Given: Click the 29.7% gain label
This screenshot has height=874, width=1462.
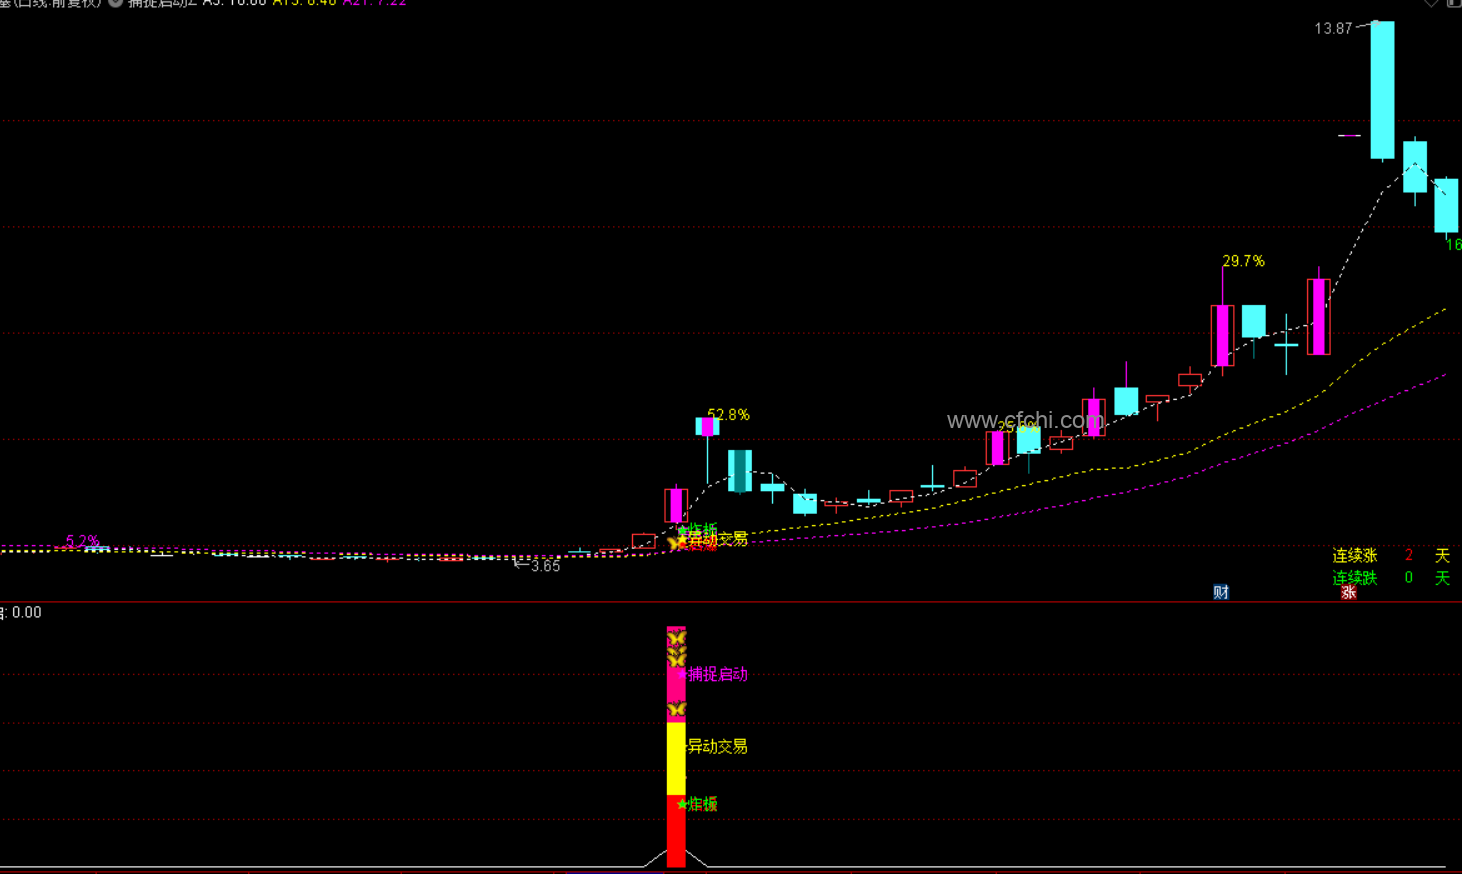Looking at the screenshot, I should click(1243, 261).
